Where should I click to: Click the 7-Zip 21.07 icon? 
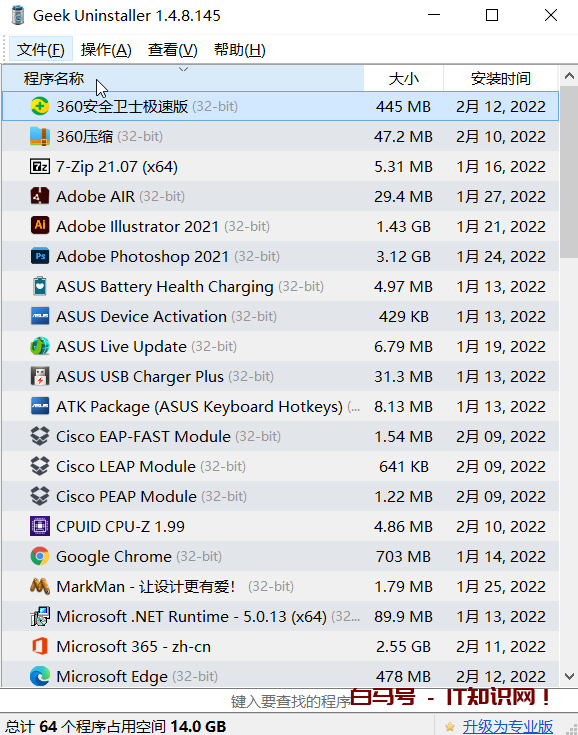pos(40,166)
